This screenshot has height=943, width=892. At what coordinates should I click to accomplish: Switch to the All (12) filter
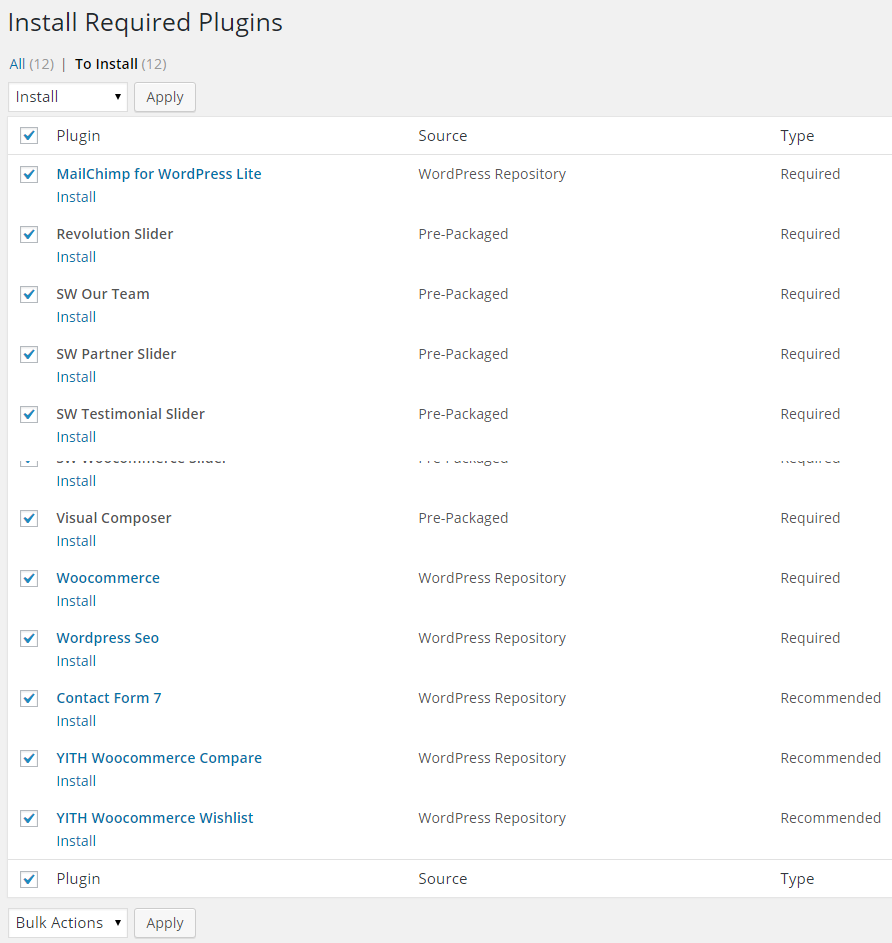[x=31, y=64]
